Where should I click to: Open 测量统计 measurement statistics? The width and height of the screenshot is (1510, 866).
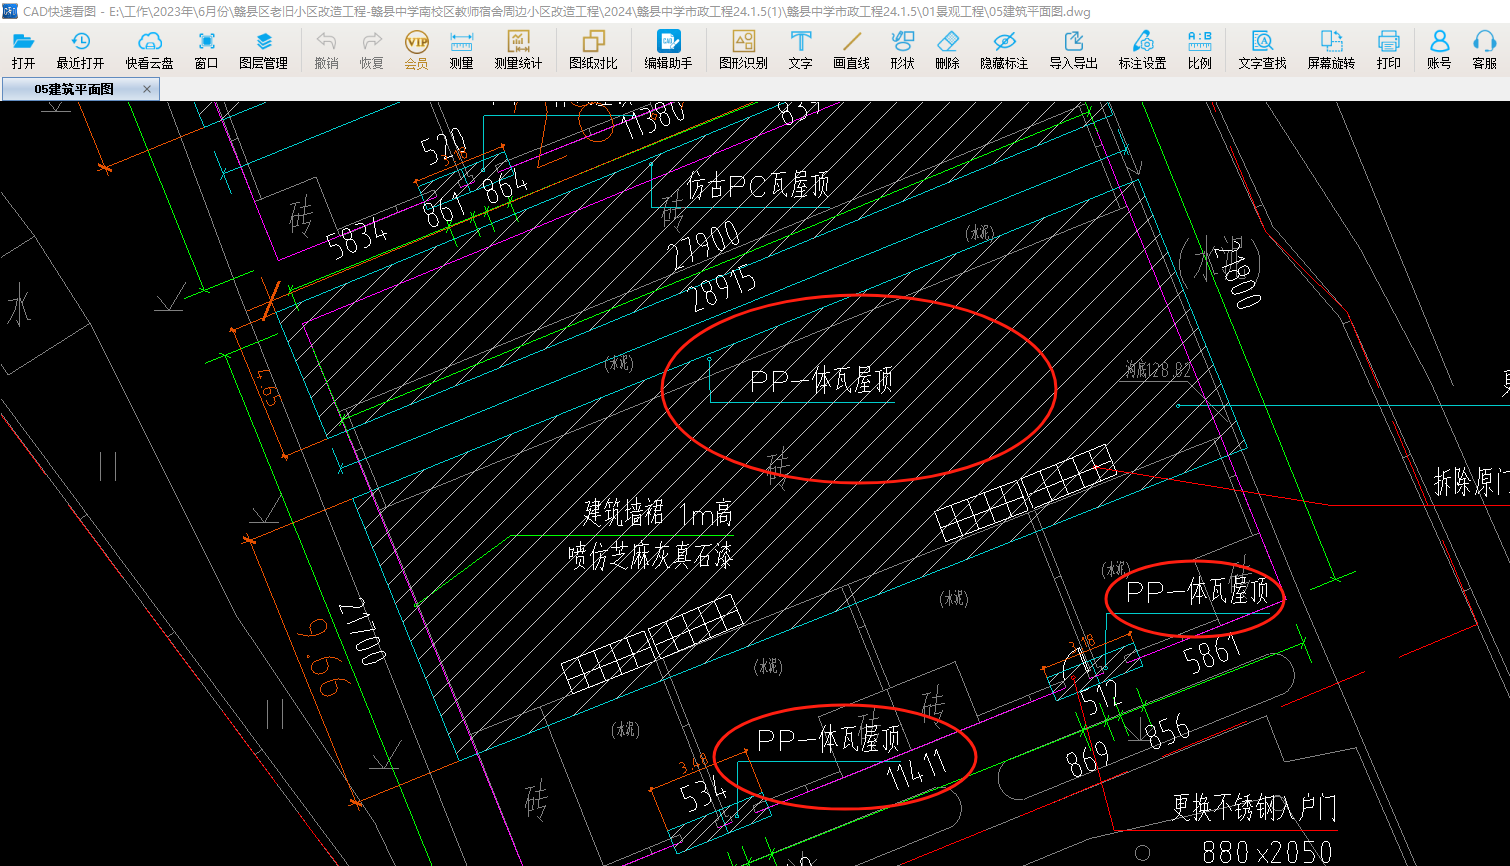[518, 50]
